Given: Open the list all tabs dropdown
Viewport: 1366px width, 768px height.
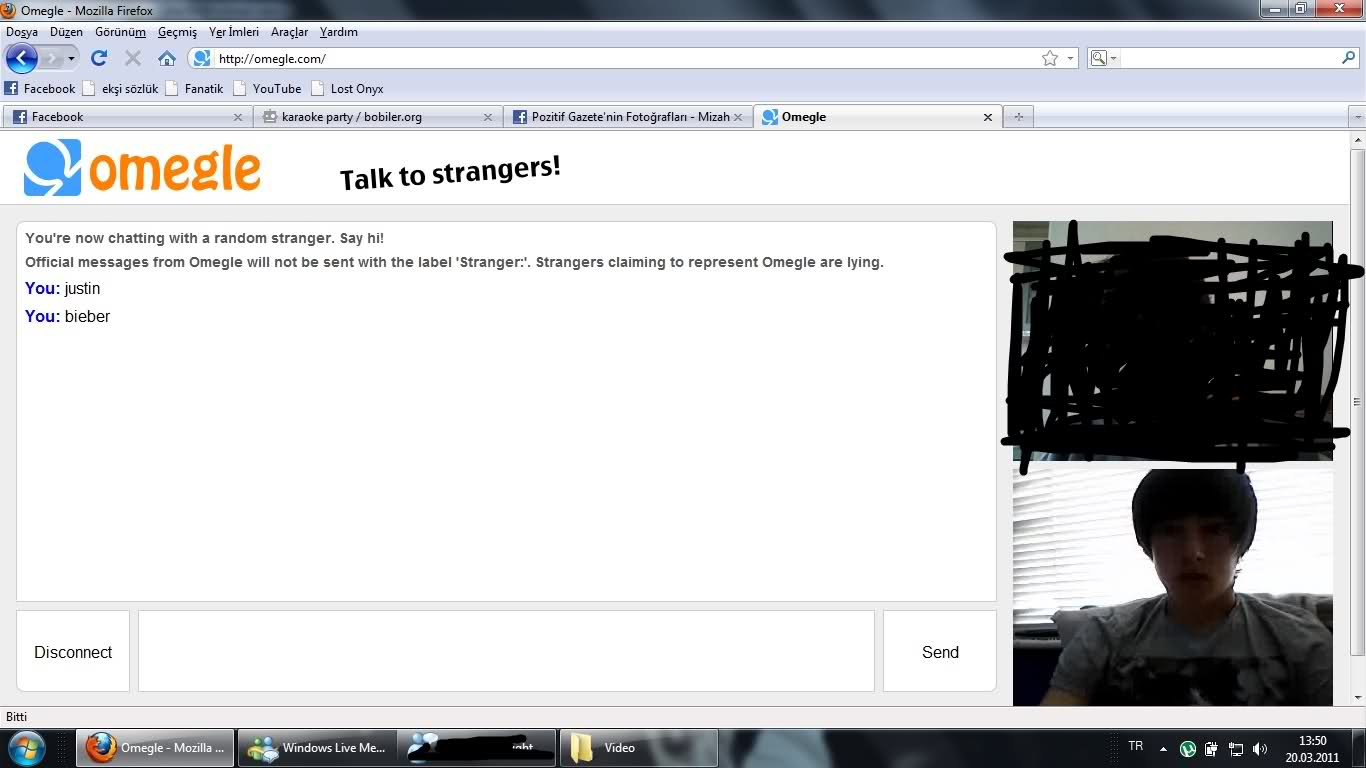Looking at the screenshot, I should click(1357, 117).
